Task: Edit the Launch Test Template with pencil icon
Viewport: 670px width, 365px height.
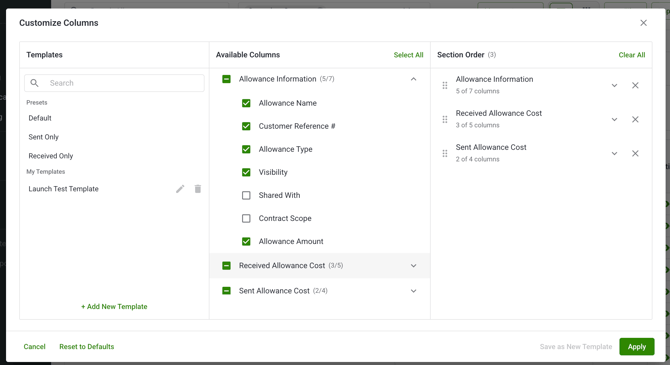Action: pos(180,189)
